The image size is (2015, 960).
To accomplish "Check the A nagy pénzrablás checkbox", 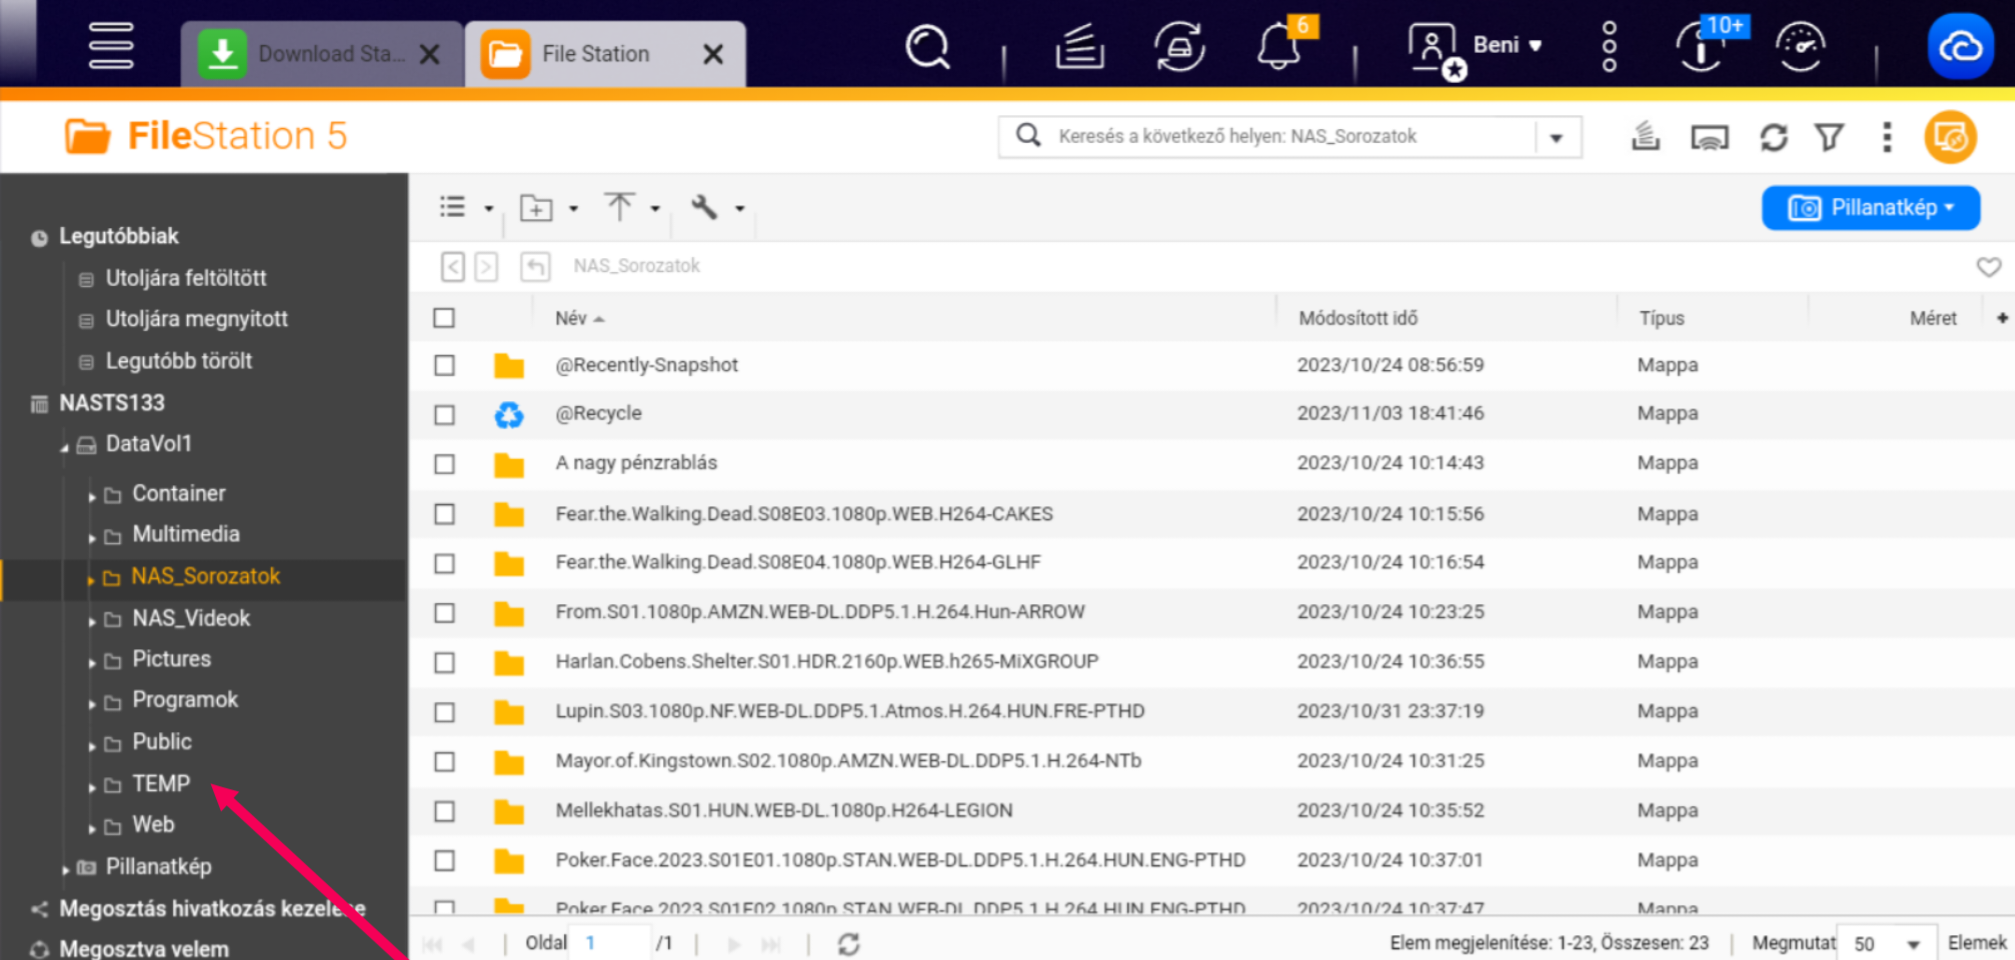I will pos(444,464).
